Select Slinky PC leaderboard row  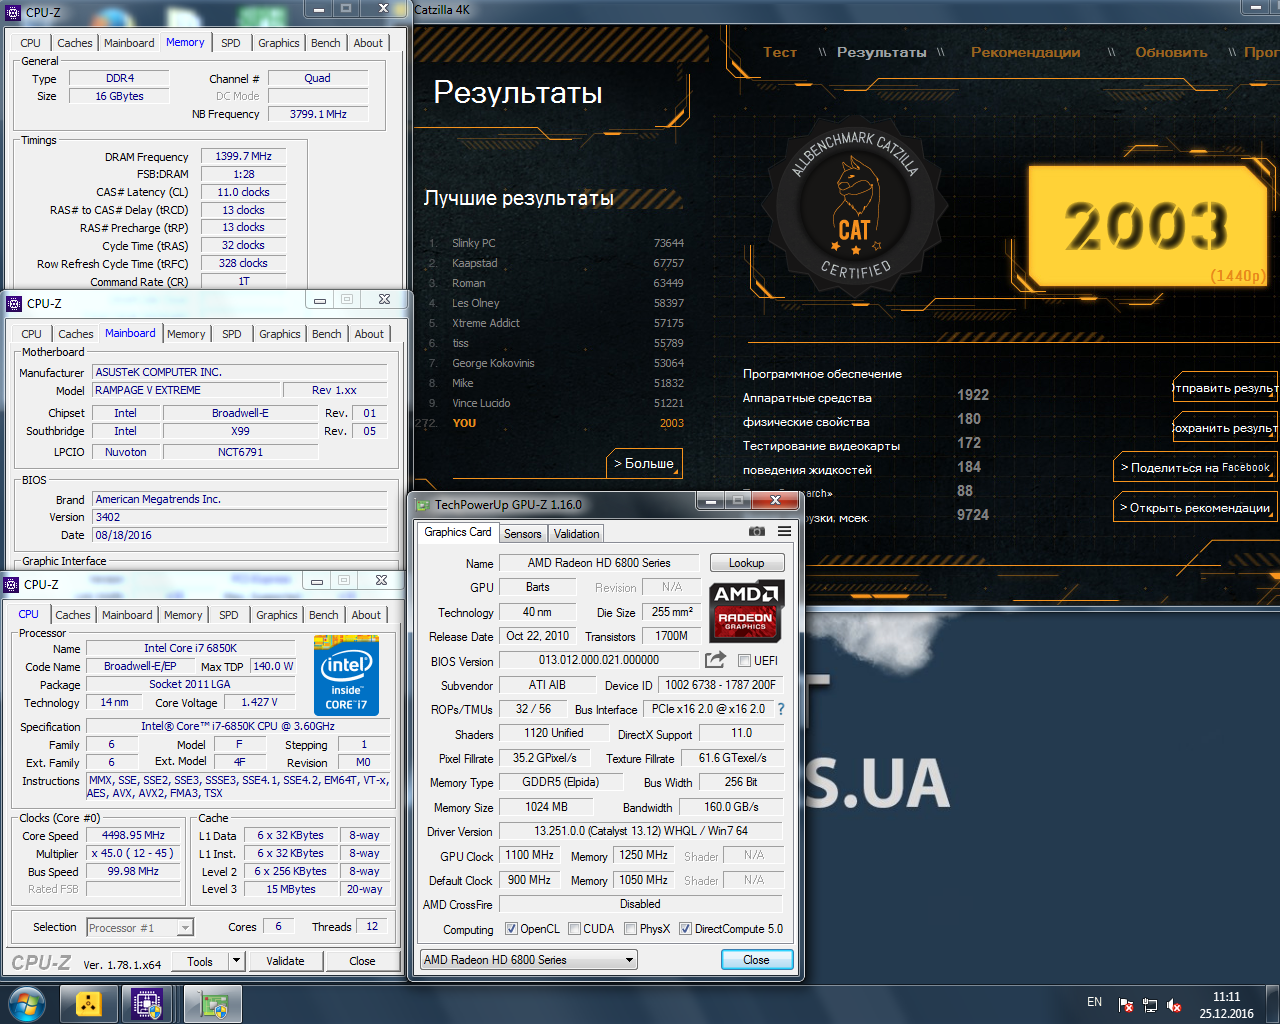(x=556, y=243)
